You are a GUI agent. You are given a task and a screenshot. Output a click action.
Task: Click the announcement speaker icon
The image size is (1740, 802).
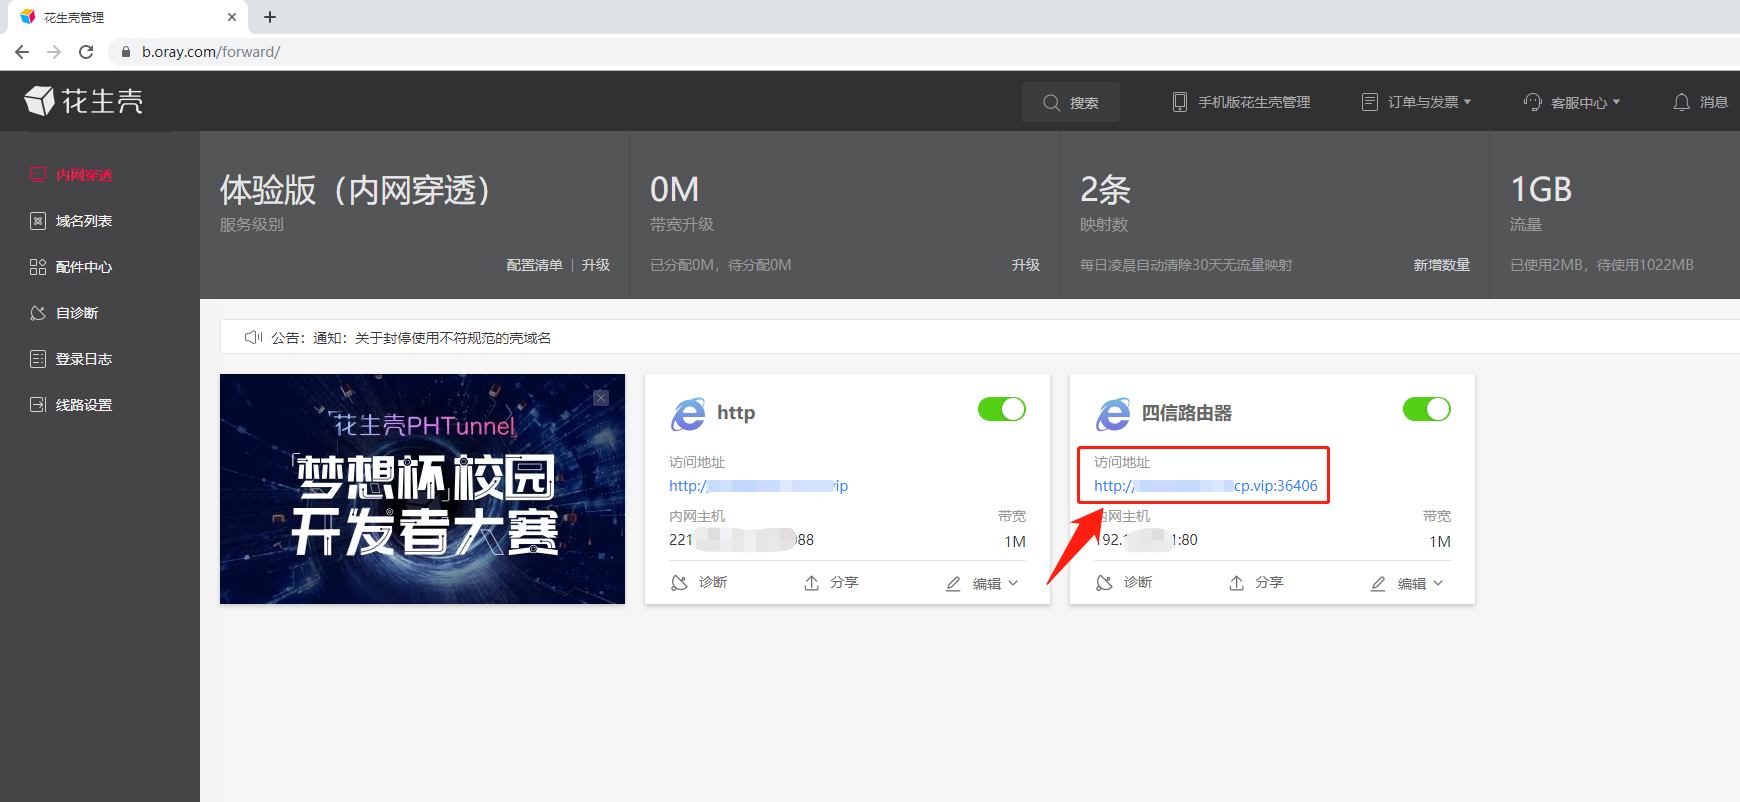point(253,338)
